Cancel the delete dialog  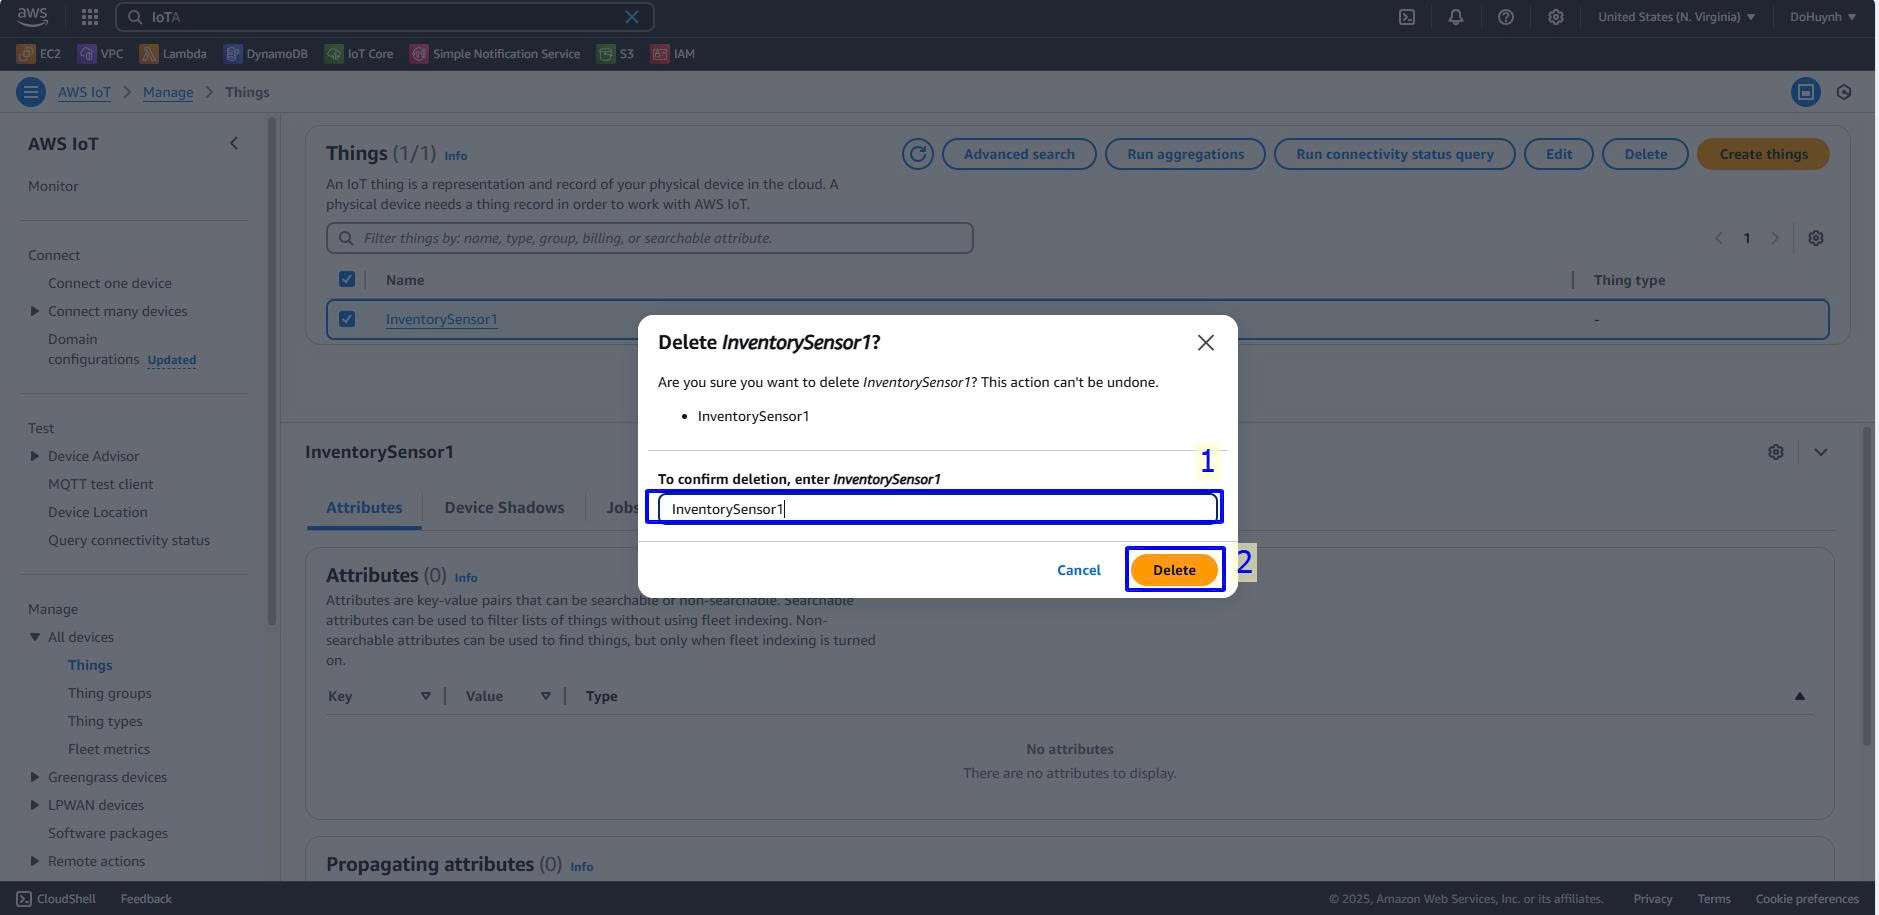tap(1078, 570)
